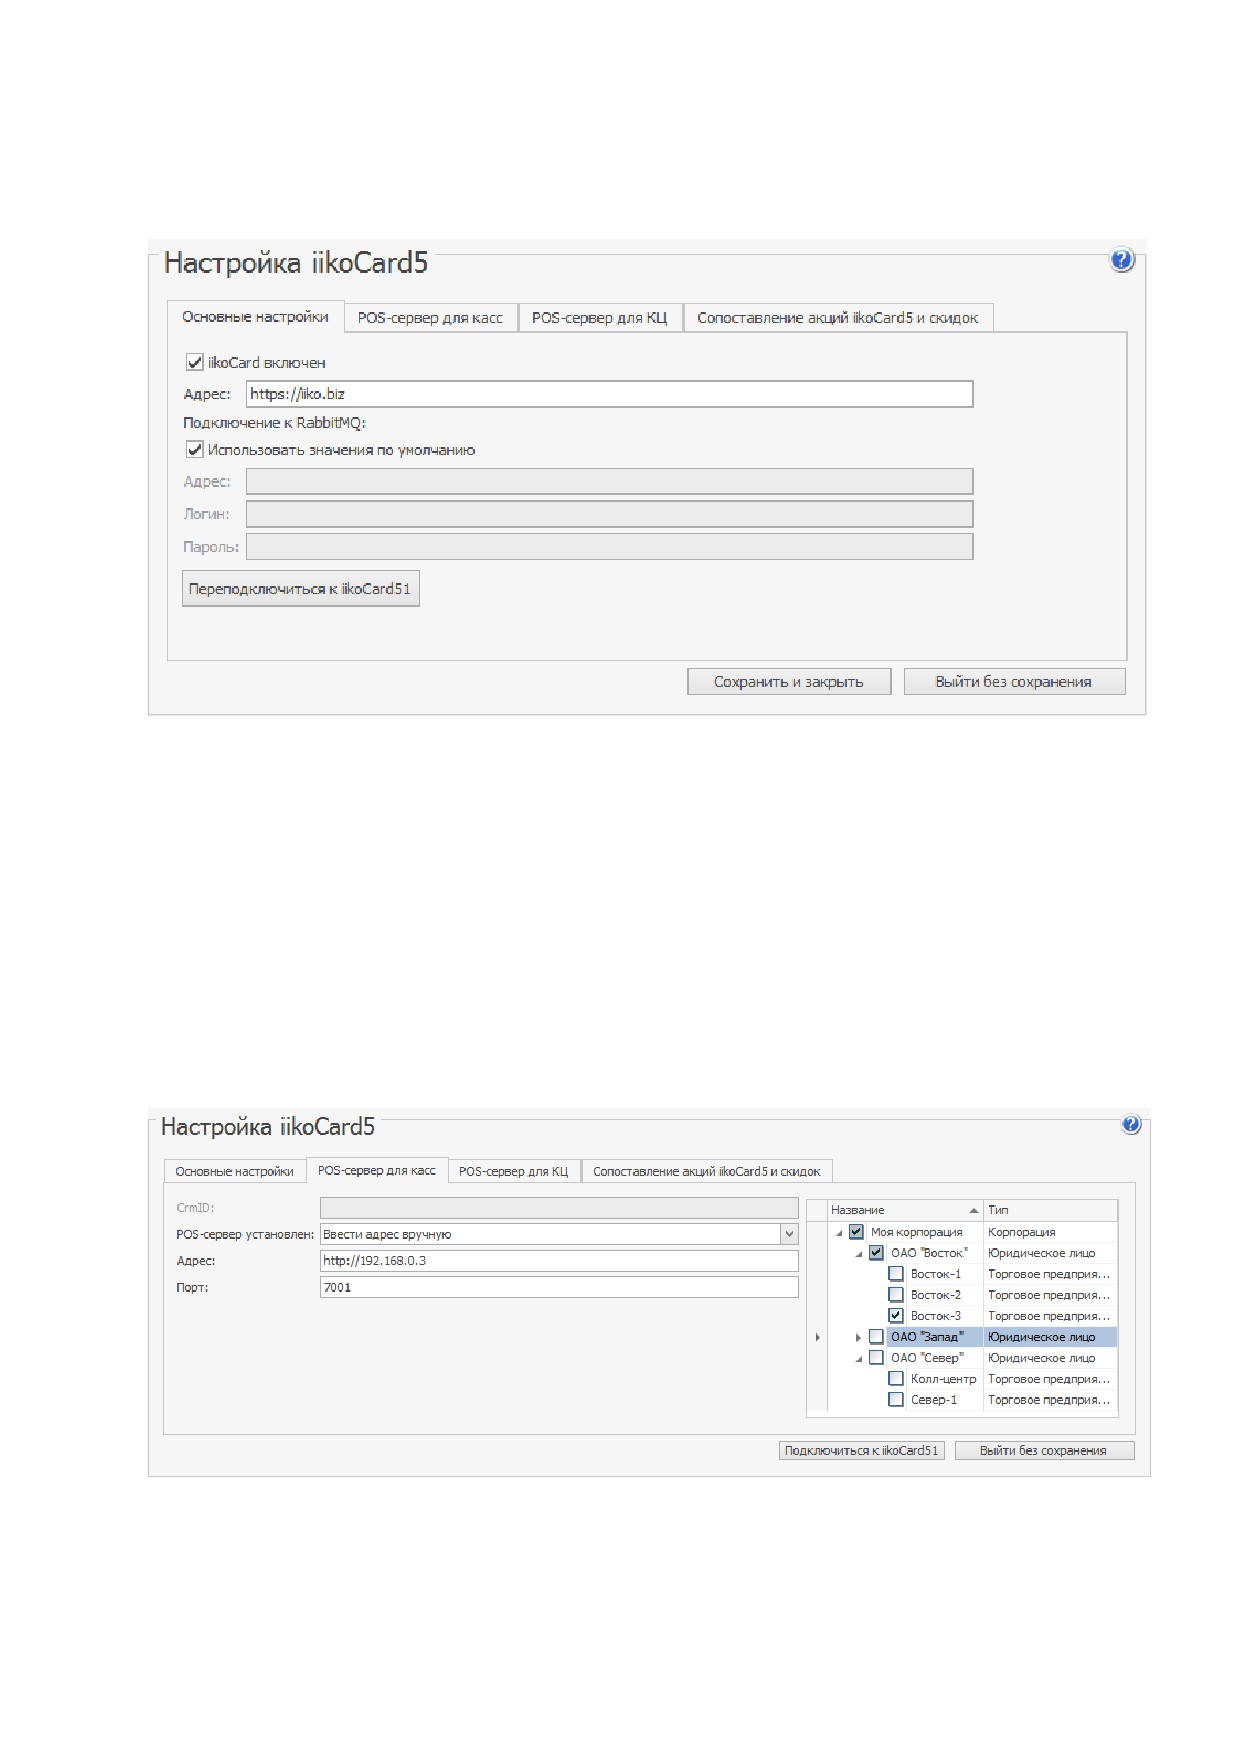This screenshot has width=1239, height=1752.
Task: Open 'Основные настройки' tab in upper dialog
Action: (255, 317)
